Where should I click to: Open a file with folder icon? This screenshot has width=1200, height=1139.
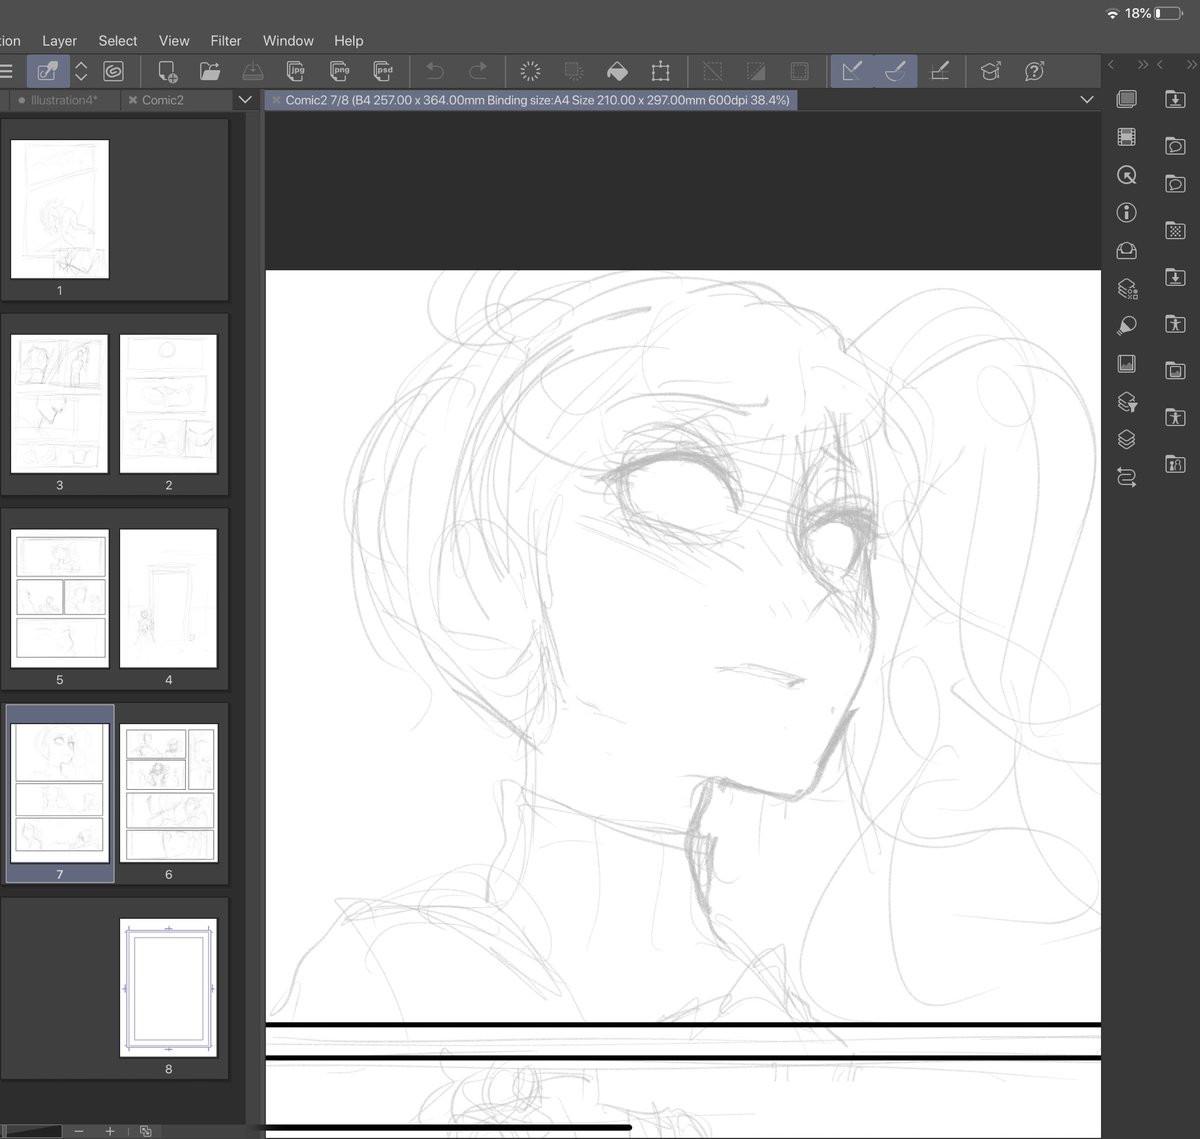point(210,71)
